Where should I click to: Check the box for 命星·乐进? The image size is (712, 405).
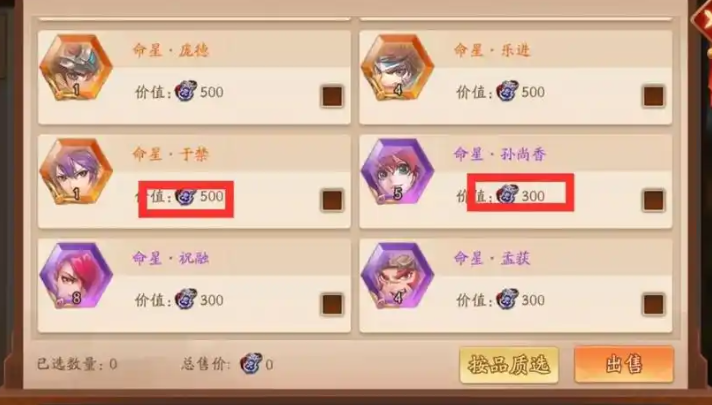pos(653,96)
